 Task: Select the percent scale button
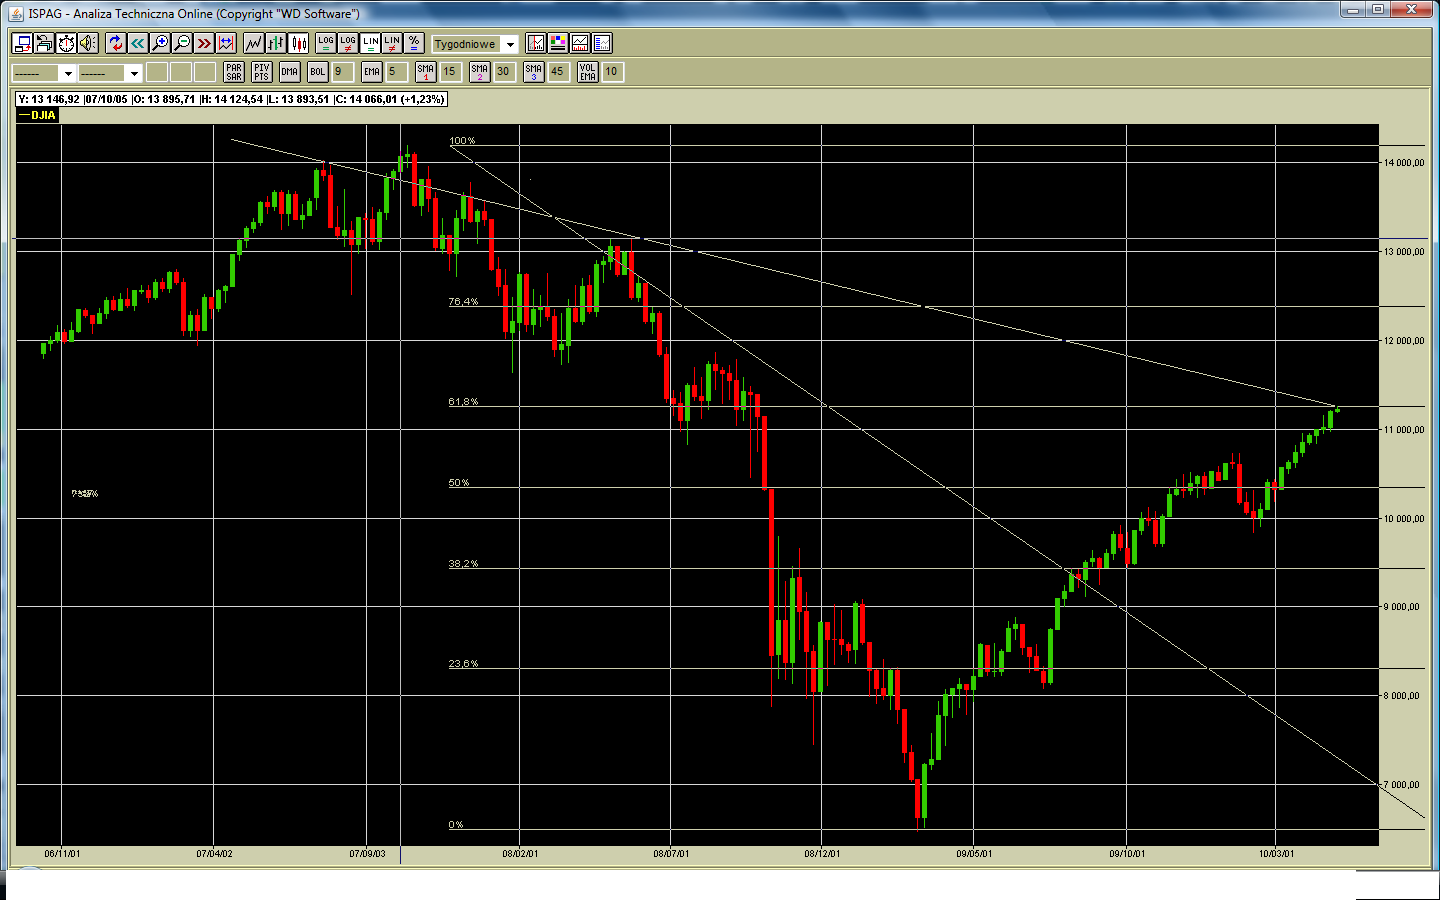point(414,43)
